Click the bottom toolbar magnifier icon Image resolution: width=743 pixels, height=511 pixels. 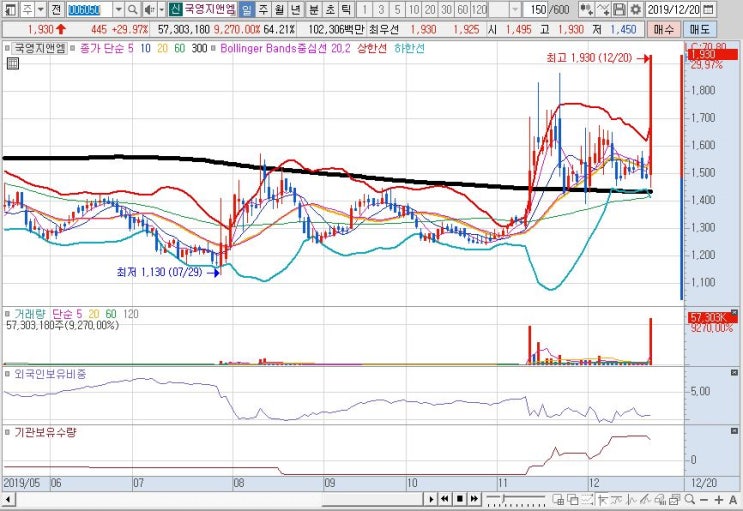click(x=690, y=499)
